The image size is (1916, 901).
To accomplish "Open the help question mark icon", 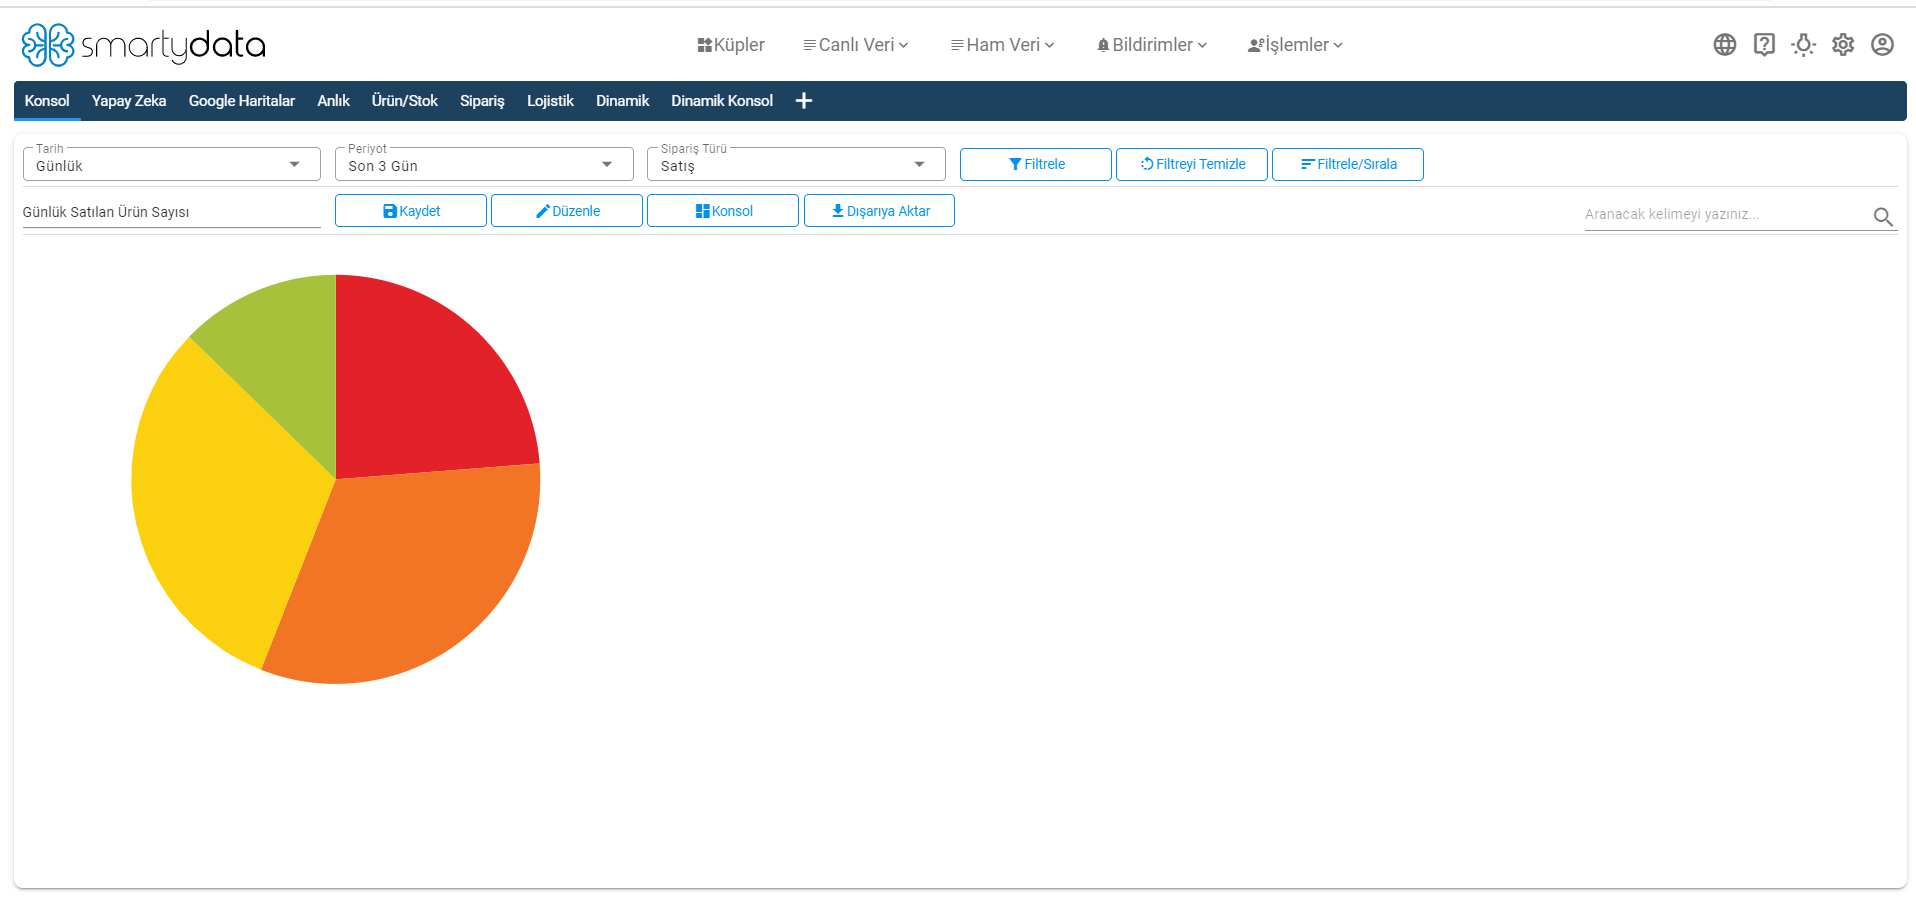I will pos(1764,45).
